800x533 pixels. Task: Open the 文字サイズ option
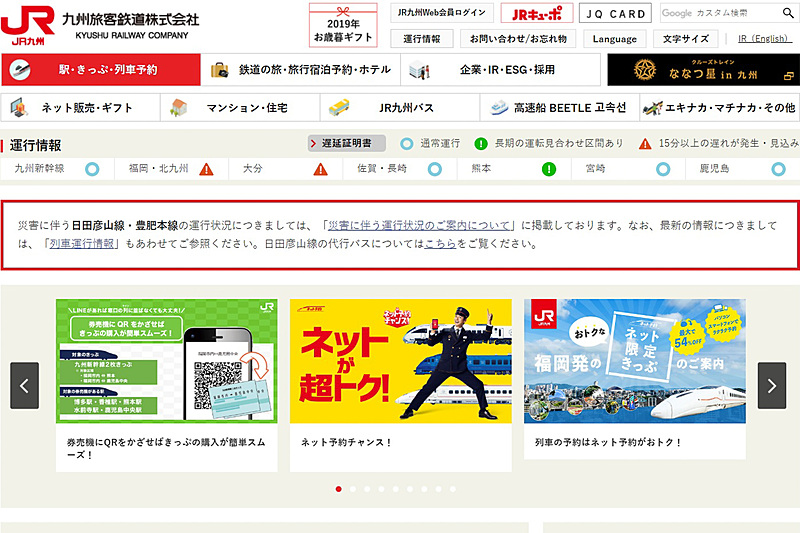(x=686, y=39)
